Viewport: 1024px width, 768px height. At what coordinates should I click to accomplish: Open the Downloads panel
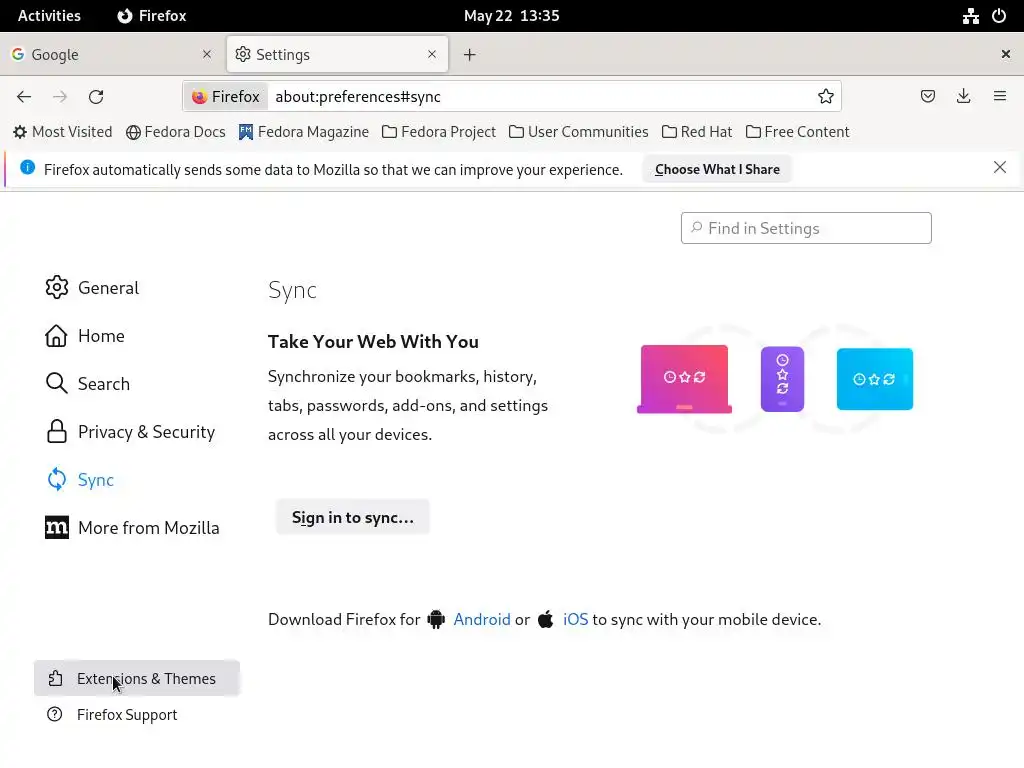coord(963,97)
